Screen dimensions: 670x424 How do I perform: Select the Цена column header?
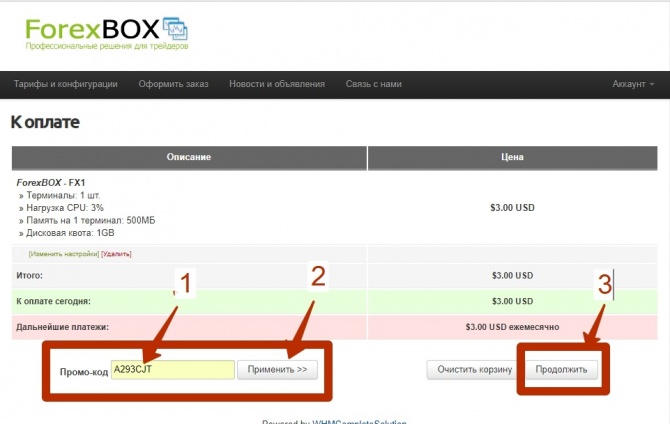coord(512,157)
